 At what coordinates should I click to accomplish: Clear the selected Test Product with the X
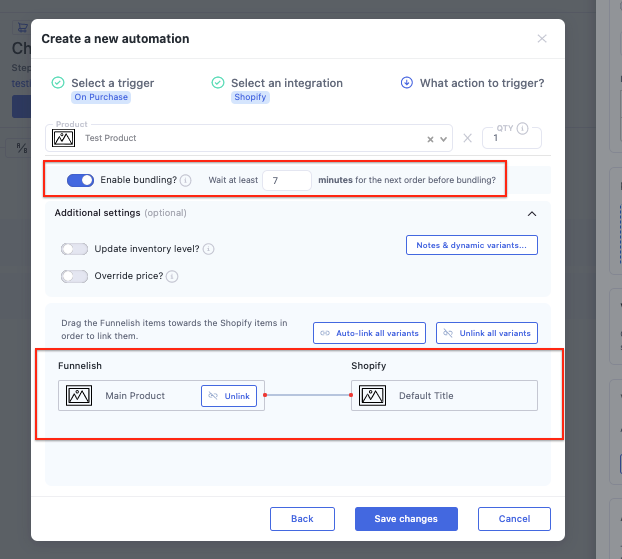pyautogui.click(x=431, y=139)
